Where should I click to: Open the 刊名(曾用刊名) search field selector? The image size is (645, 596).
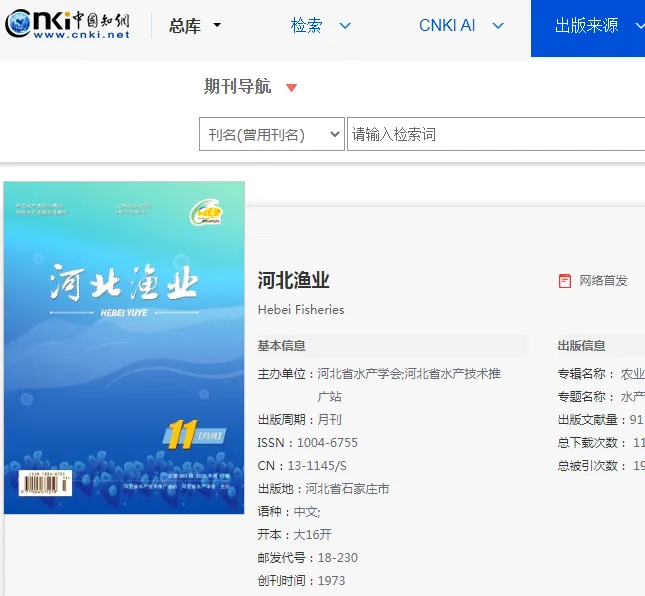coord(271,134)
